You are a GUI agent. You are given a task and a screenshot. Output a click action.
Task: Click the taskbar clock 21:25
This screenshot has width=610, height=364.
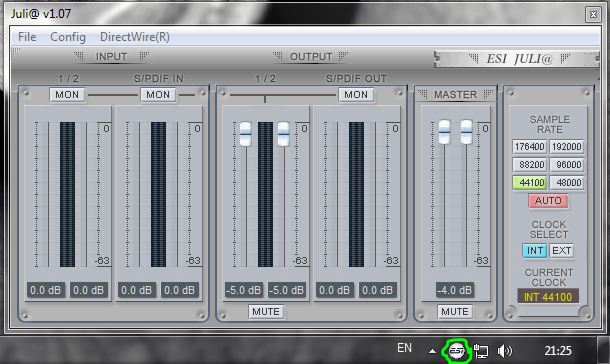[557, 351]
